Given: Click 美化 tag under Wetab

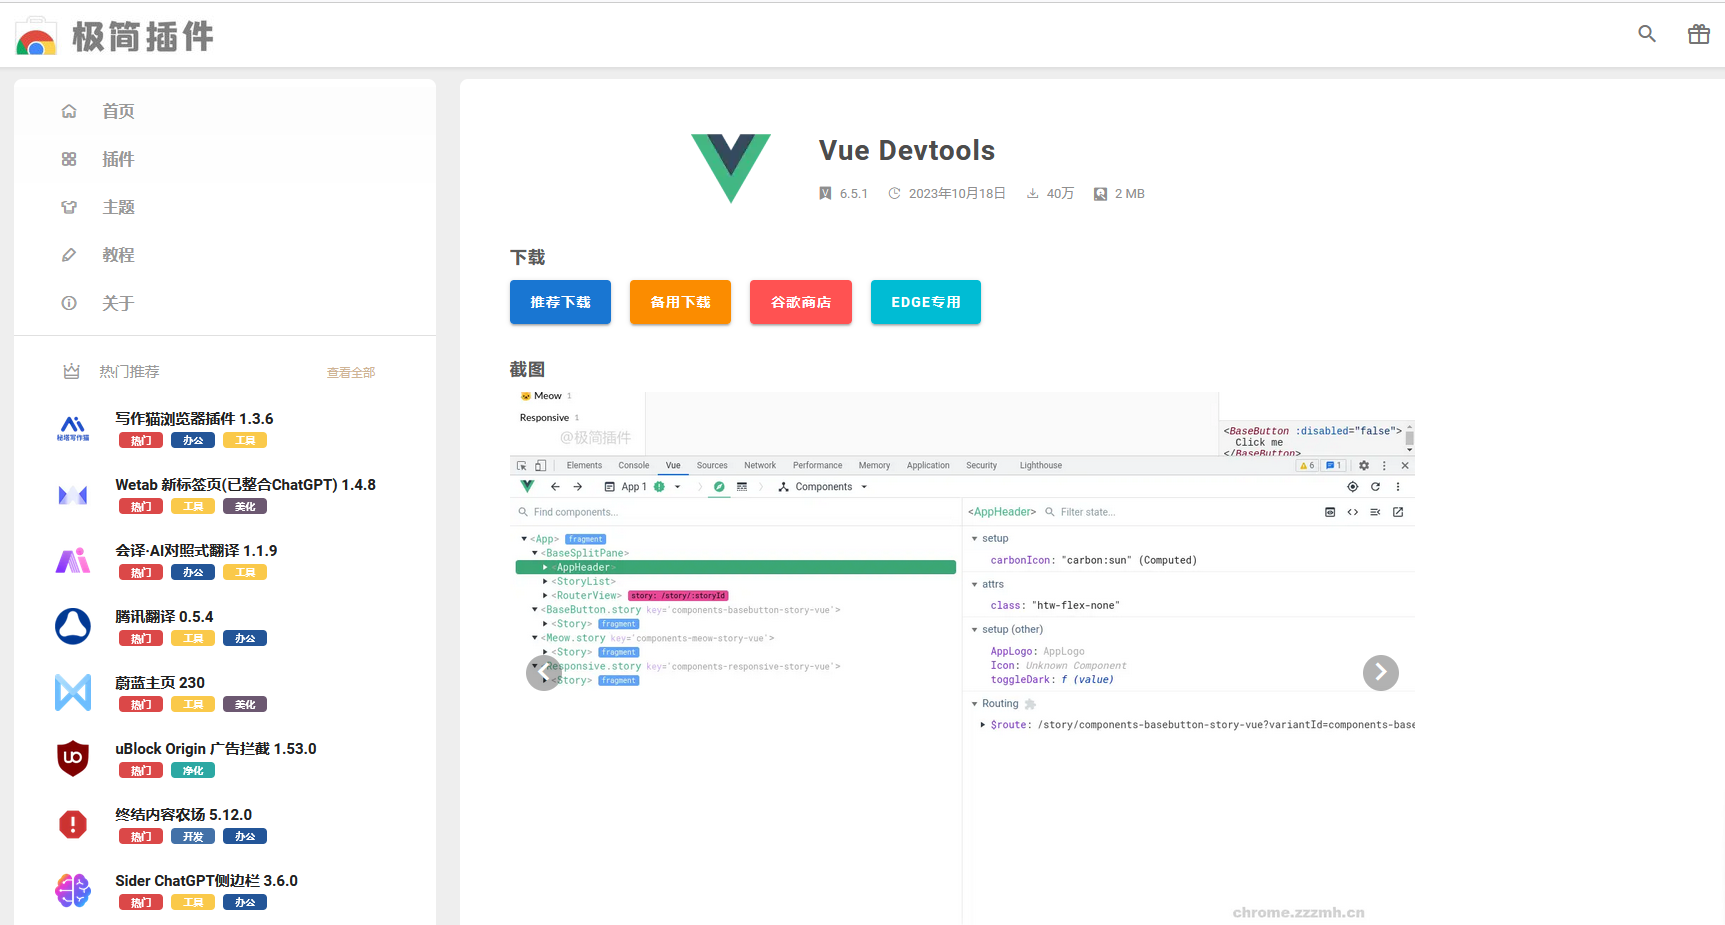Looking at the screenshot, I should [245, 507].
